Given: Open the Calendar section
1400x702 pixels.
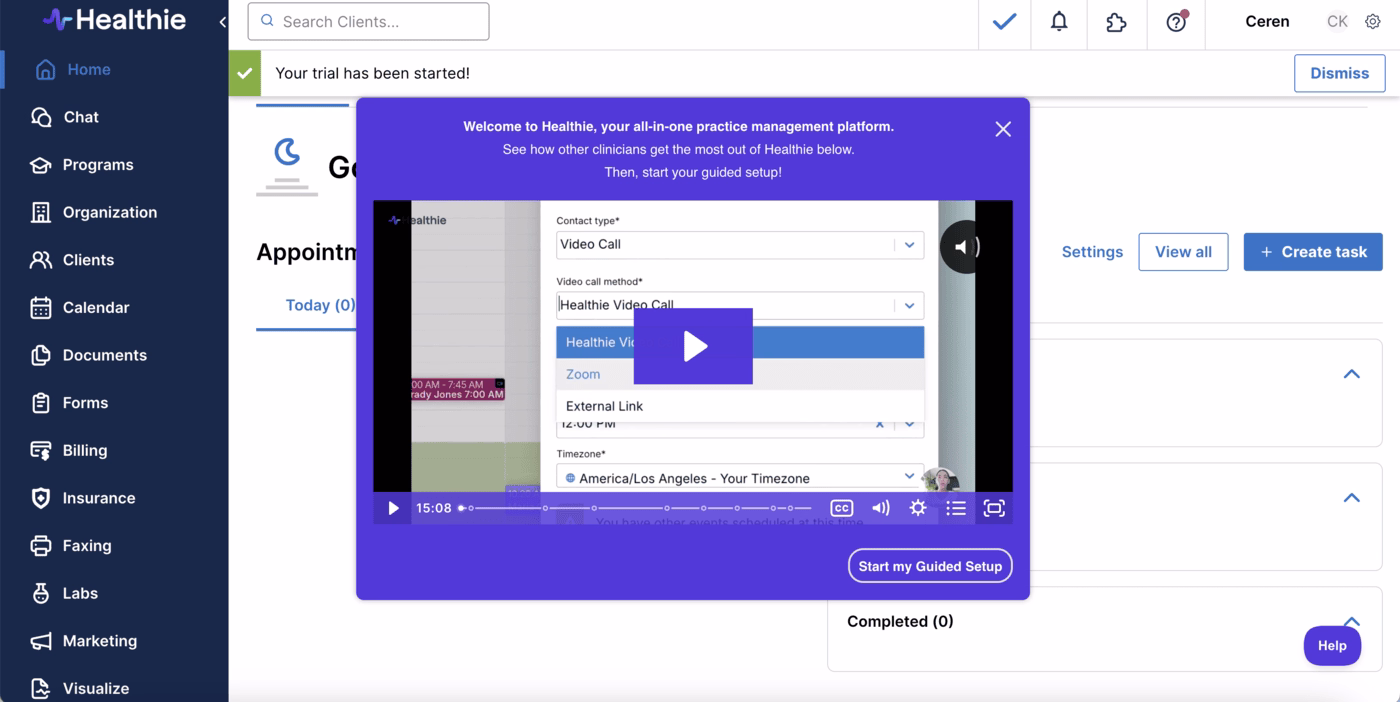Looking at the screenshot, I should (x=96, y=307).
